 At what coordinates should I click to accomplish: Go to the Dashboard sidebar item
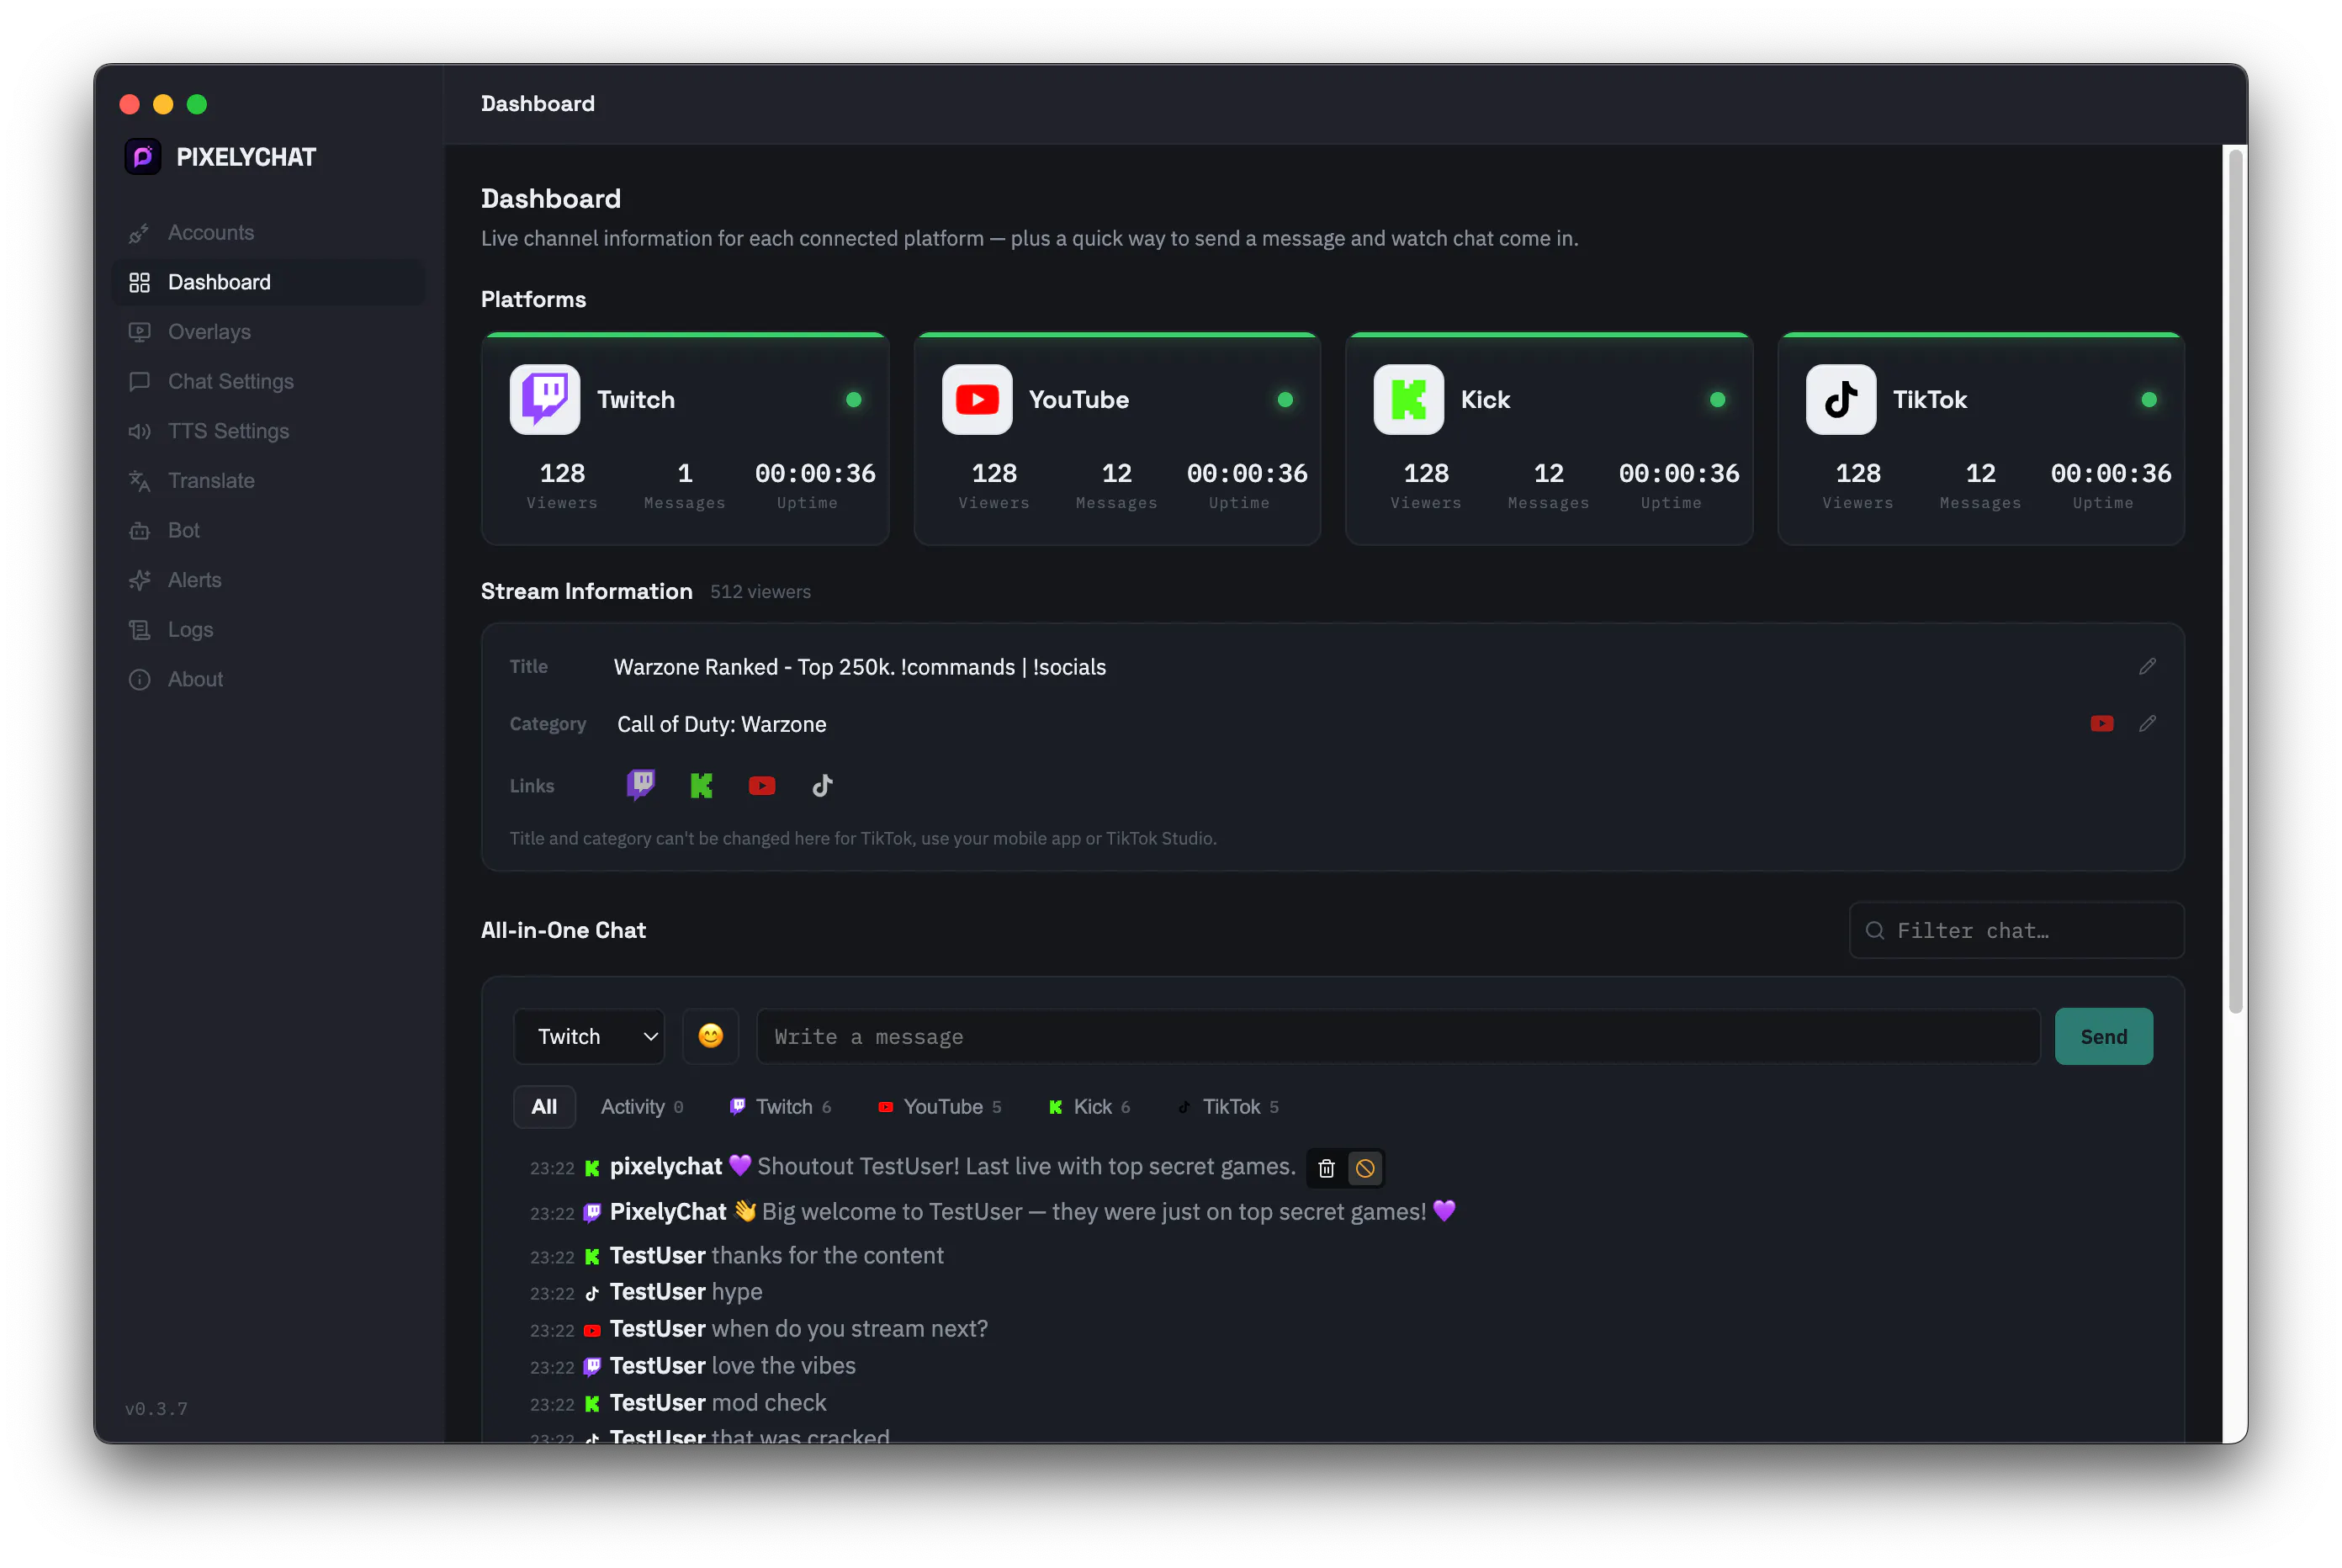[268, 283]
